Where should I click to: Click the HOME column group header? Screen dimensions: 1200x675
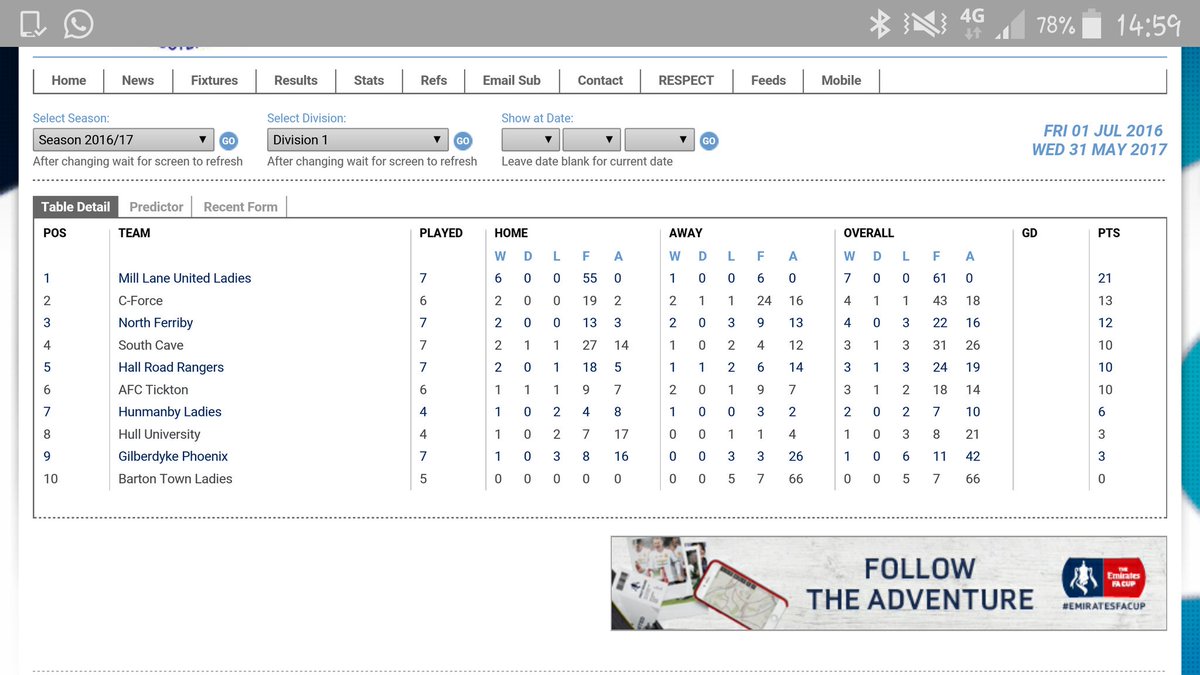pyautogui.click(x=511, y=233)
